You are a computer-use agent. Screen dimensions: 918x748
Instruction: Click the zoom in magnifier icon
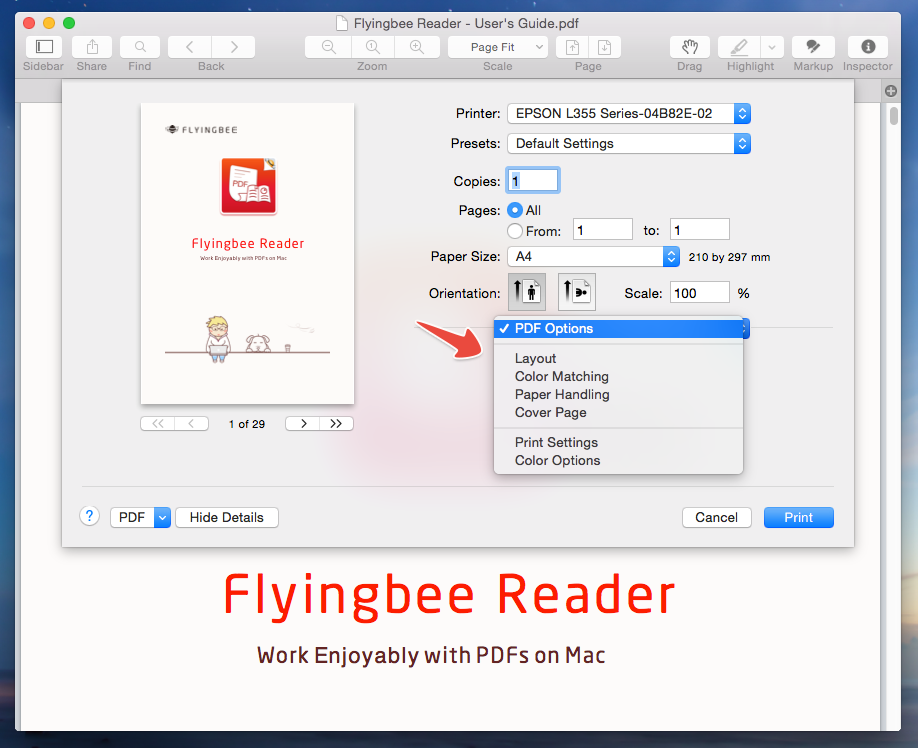click(417, 47)
